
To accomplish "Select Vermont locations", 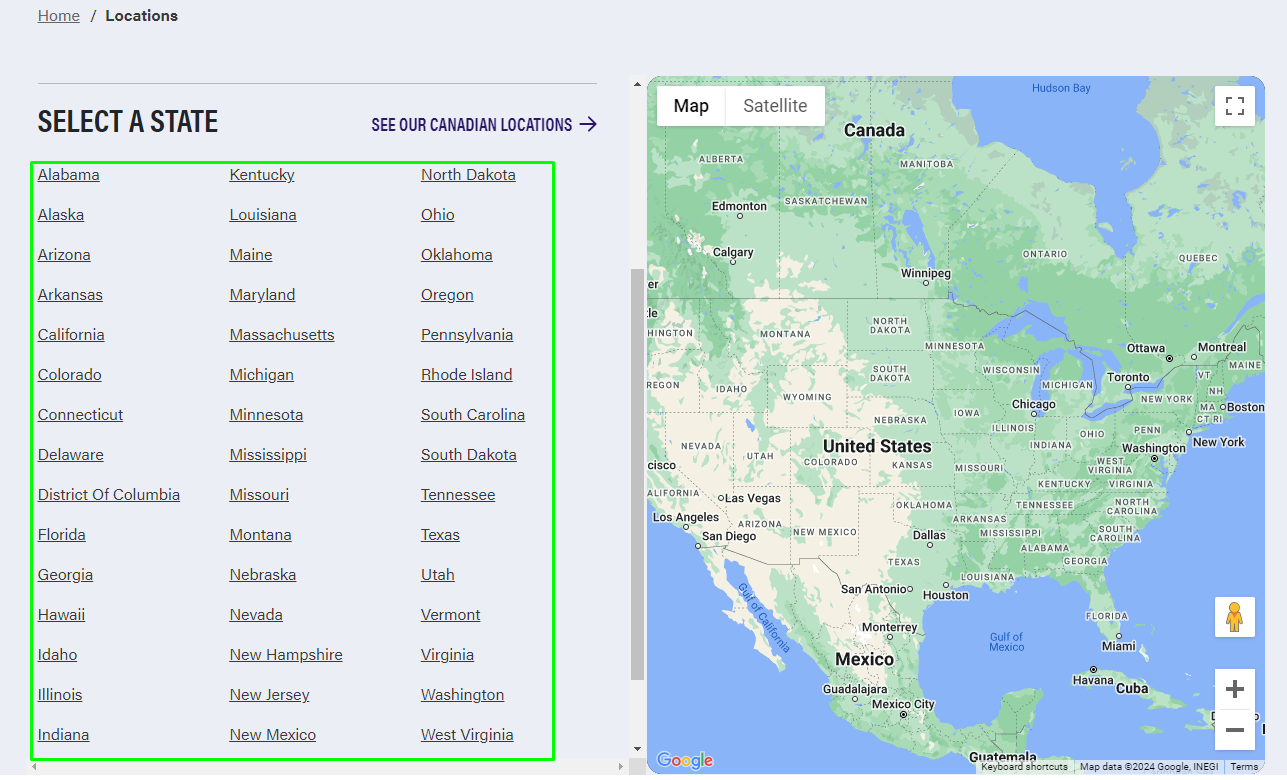I will (x=451, y=615).
